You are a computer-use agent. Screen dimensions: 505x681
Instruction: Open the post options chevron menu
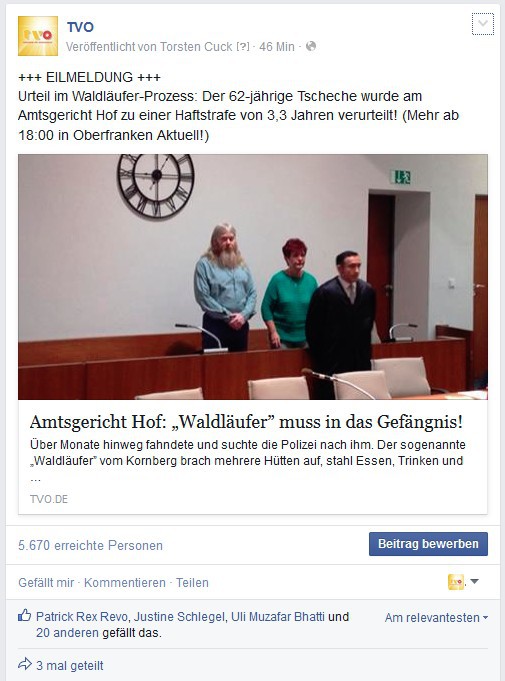(482, 24)
